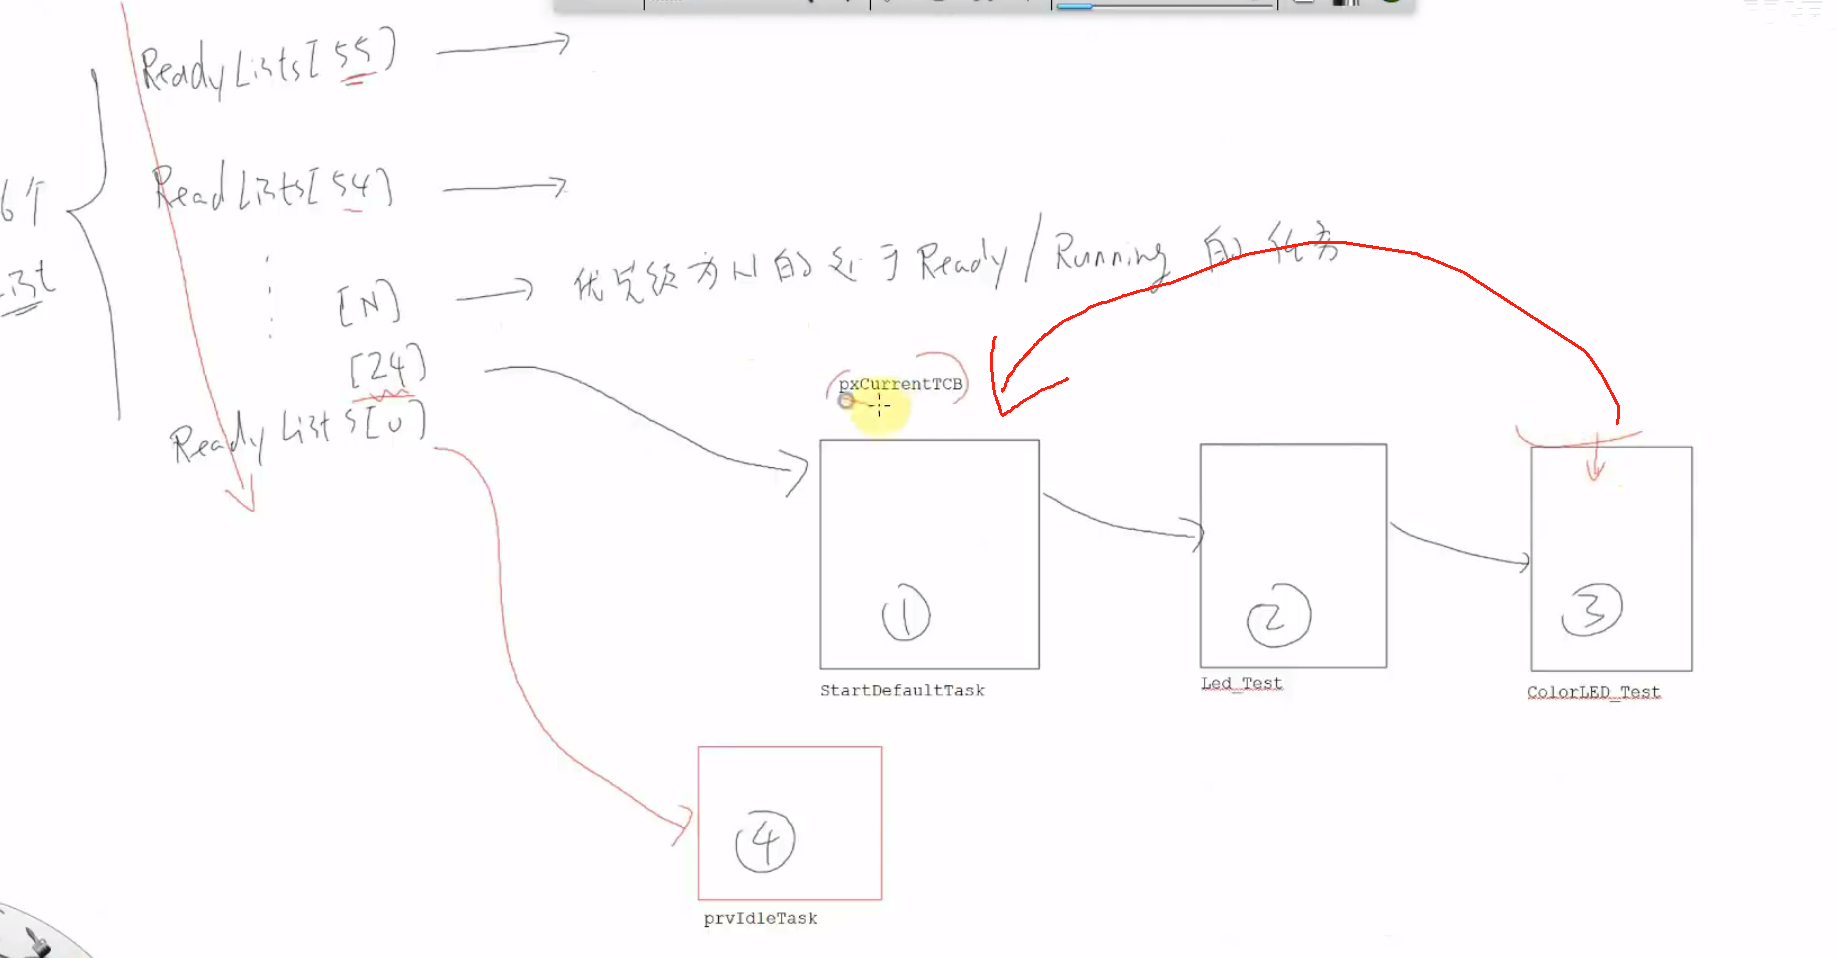Screen dimensions: 1837x958
Task: Select the StartDefaultTask text label
Action: 902,690
